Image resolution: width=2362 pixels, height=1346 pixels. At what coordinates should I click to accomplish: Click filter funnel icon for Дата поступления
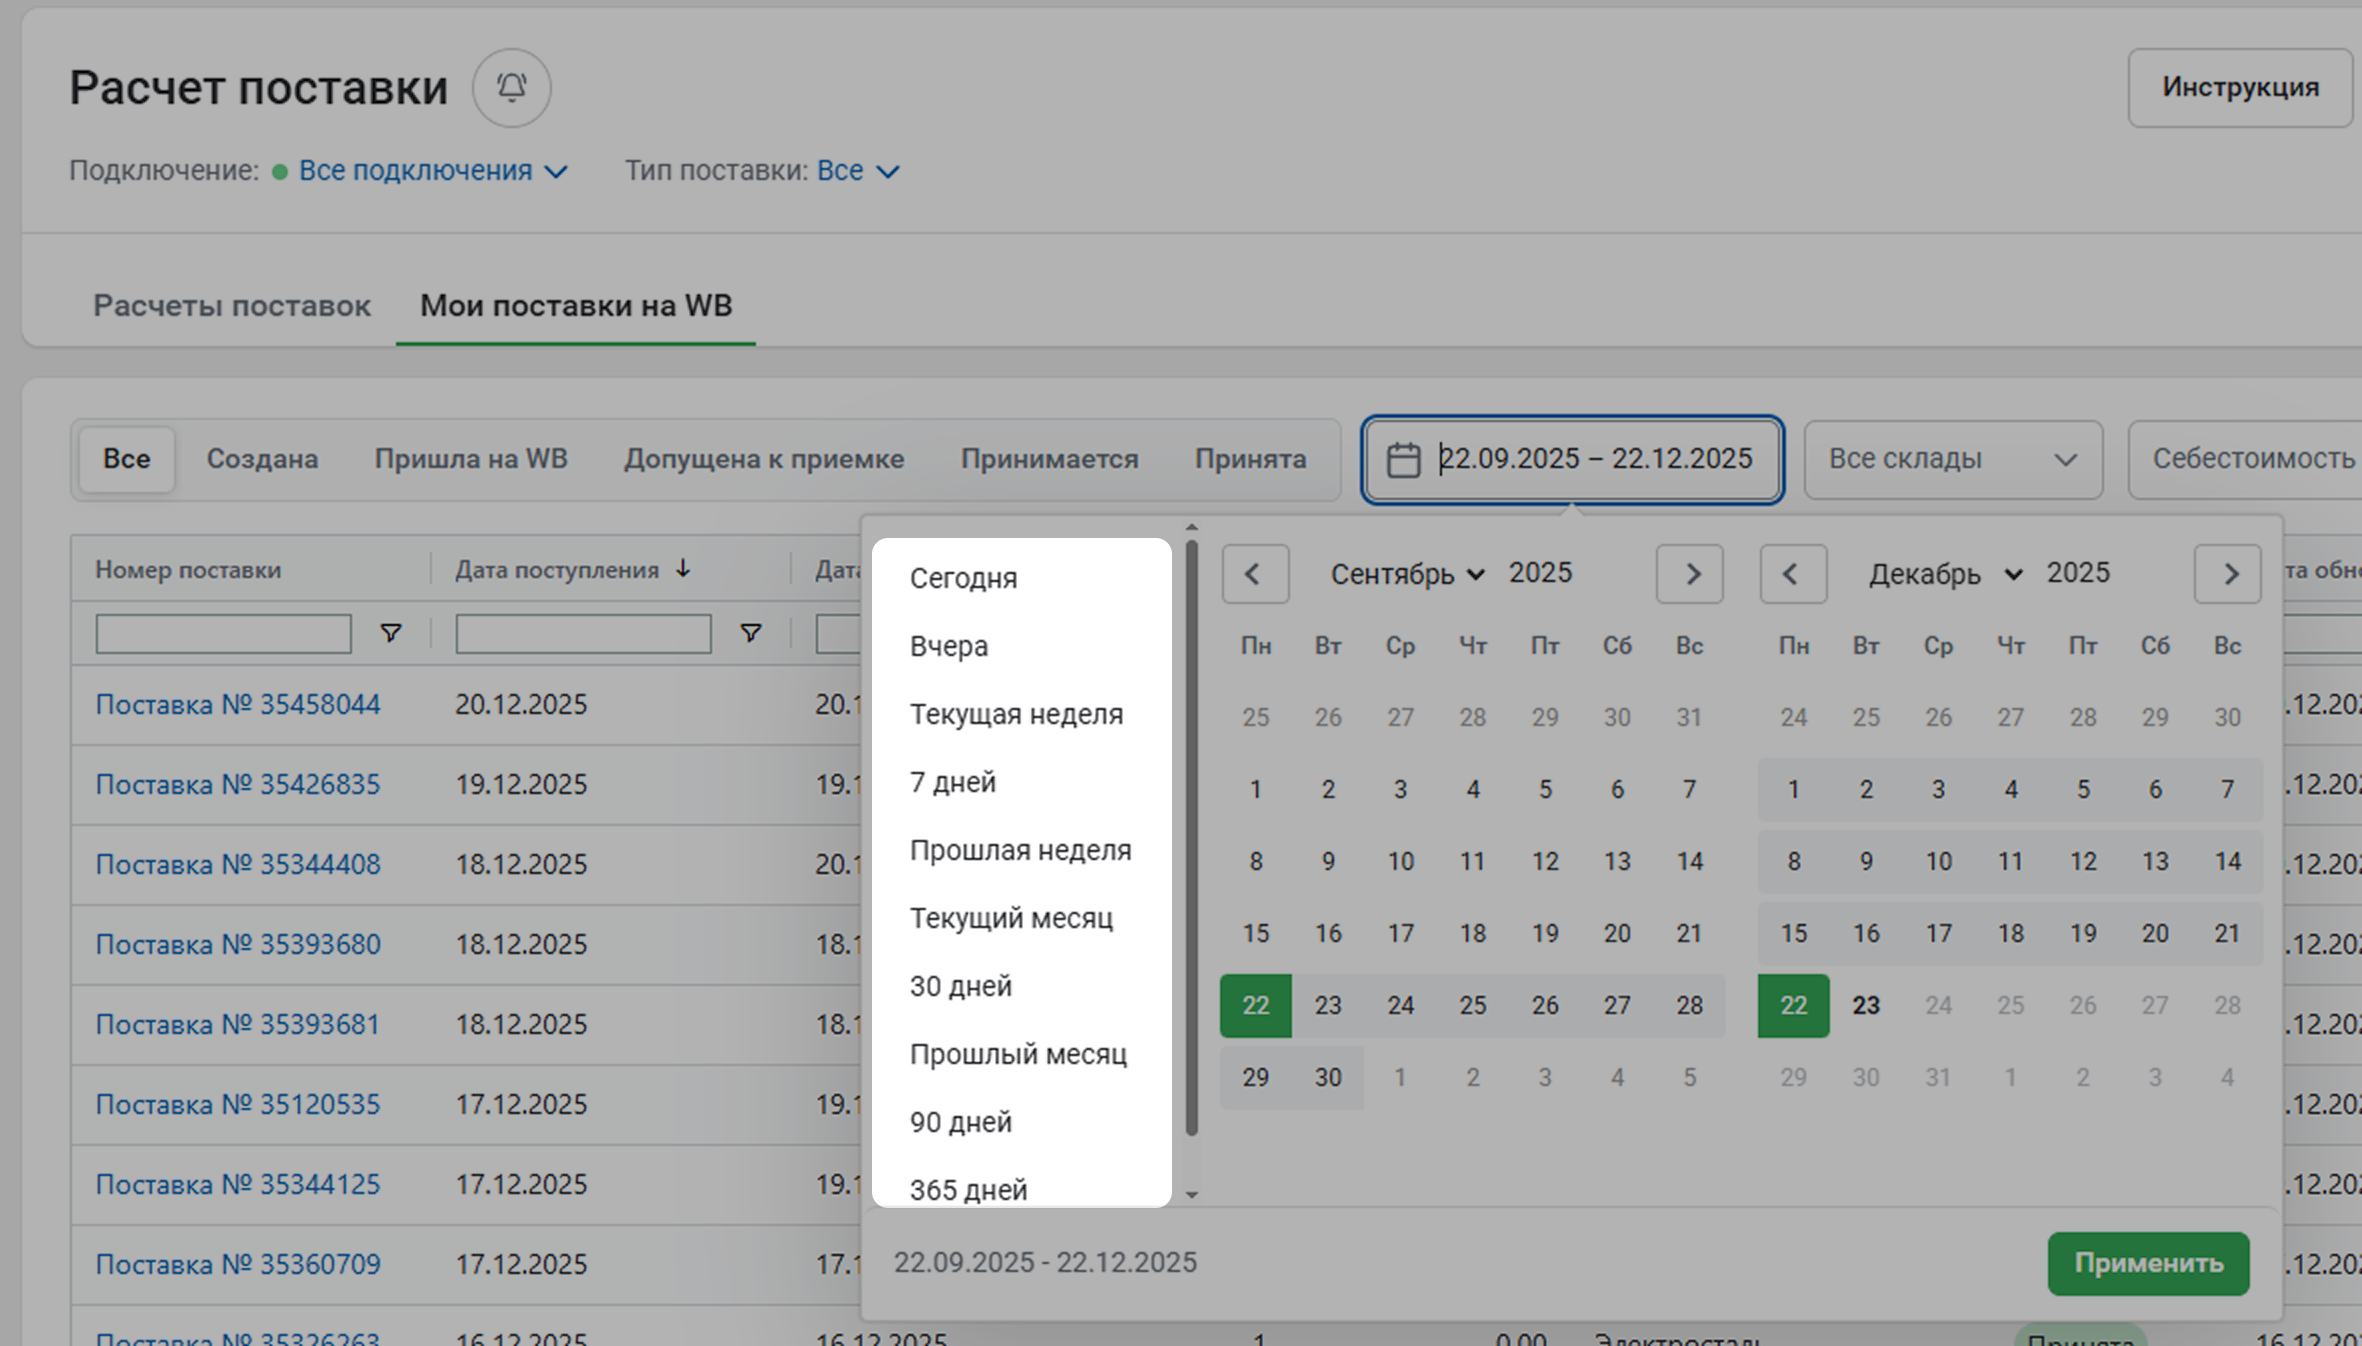[750, 633]
